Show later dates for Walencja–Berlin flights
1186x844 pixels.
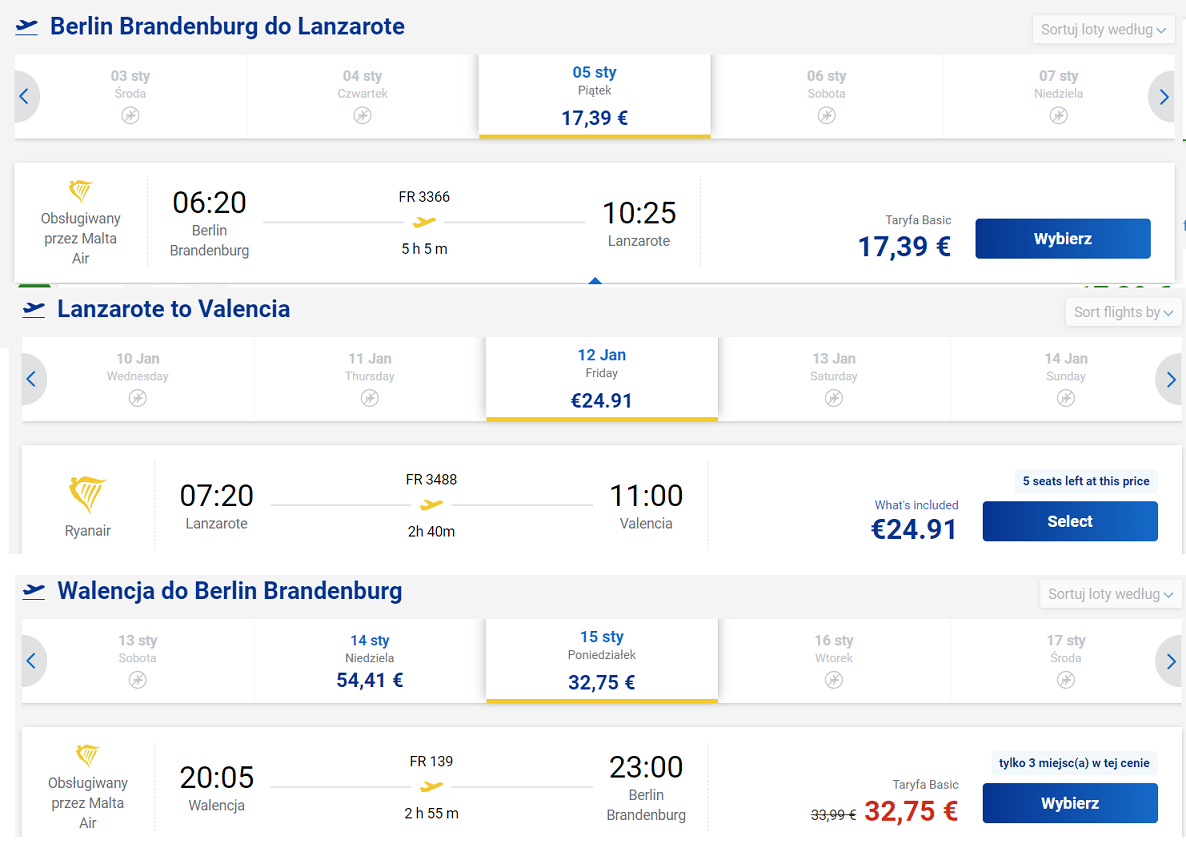(1169, 661)
